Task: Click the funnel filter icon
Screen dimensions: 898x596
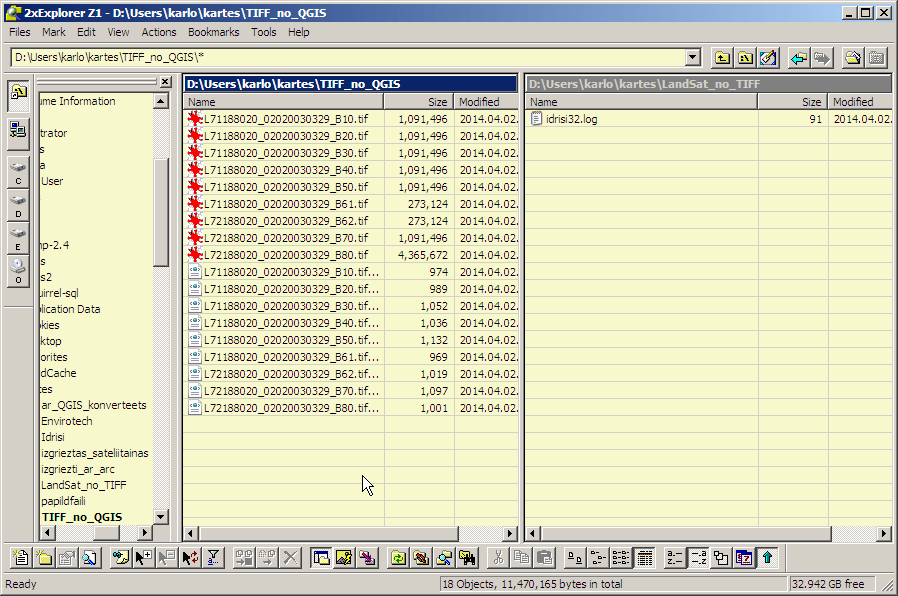Action: 213,558
